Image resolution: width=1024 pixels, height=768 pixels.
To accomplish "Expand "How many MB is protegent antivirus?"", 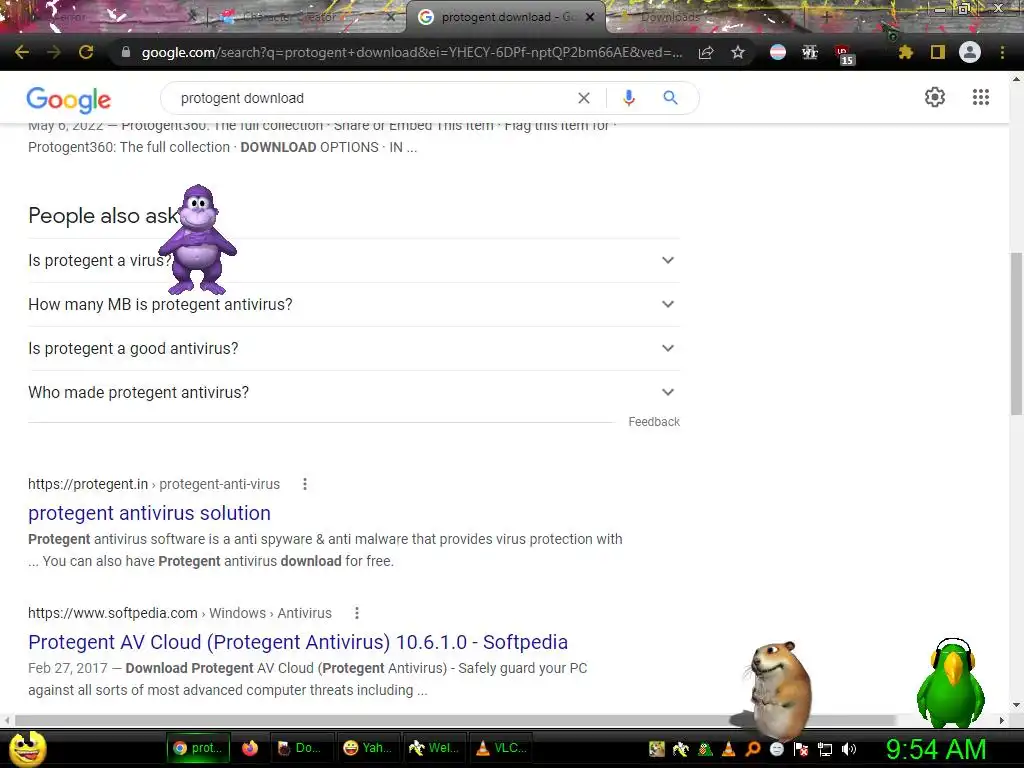I will click(354, 304).
